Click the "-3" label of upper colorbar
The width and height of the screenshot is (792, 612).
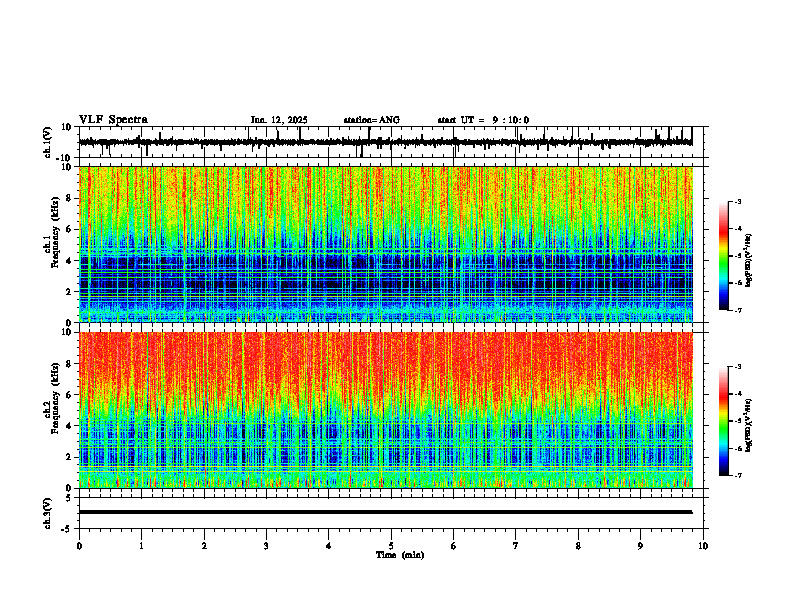pyautogui.click(x=738, y=201)
